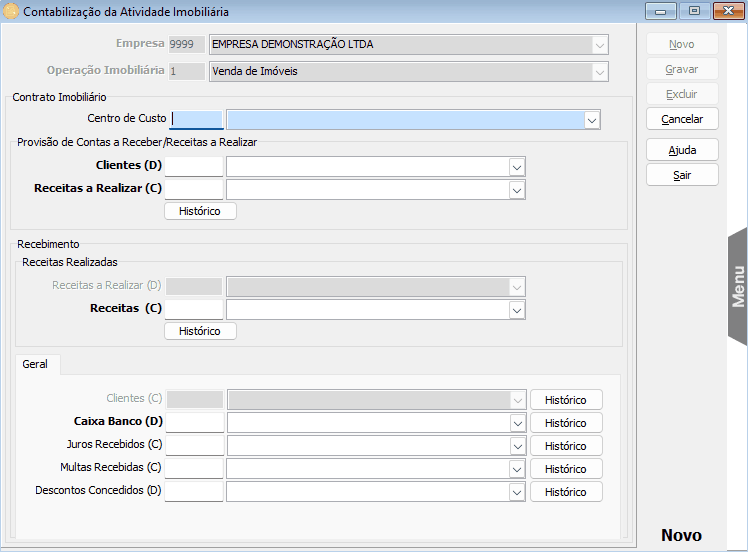Open Descontos Concedidos (D) dropdown
The width and height of the screenshot is (748, 552).
tap(517, 492)
